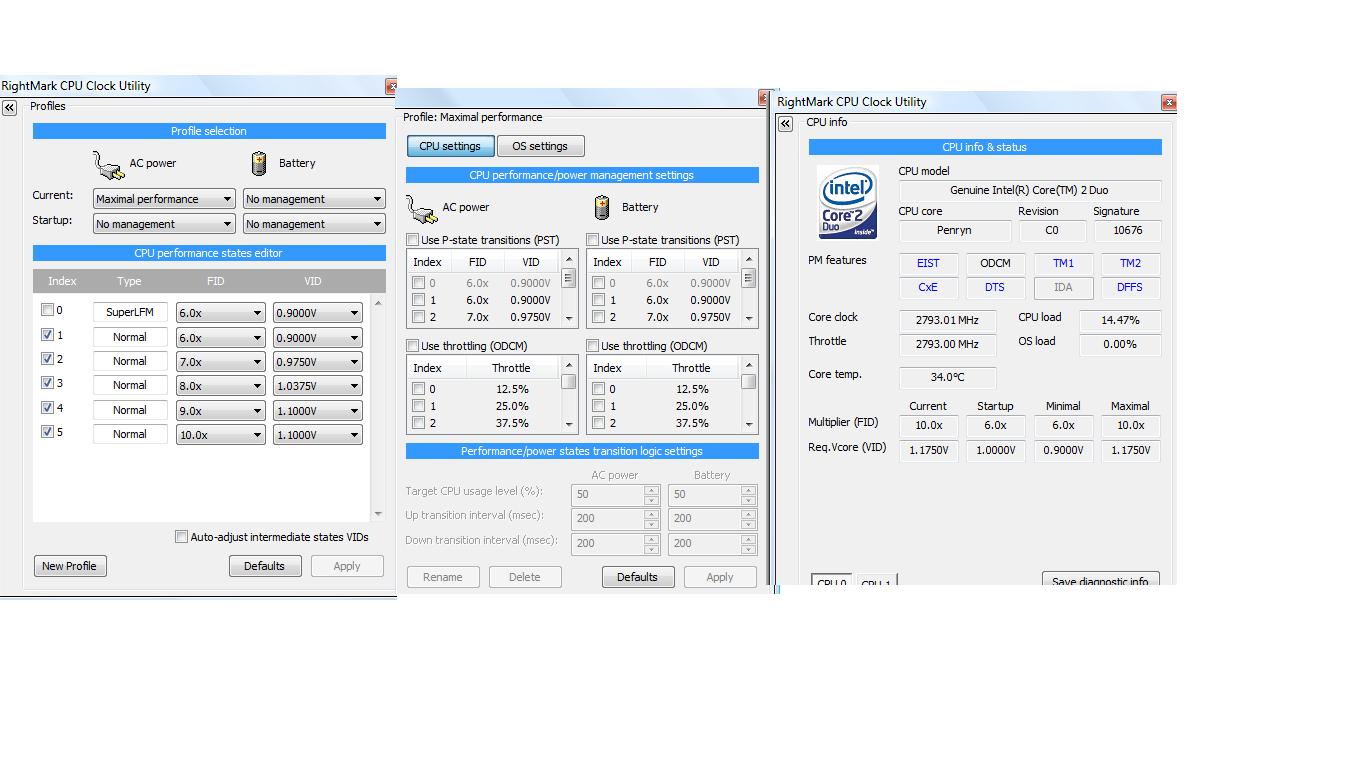The width and height of the screenshot is (1366, 768).
Task: Increase AC power Target CPU usage spinner
Action: coord(651,489)
